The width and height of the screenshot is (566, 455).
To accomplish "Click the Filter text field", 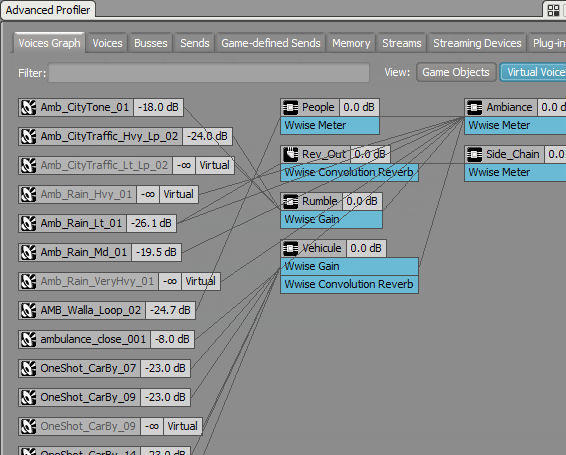I will pos(209,73).
